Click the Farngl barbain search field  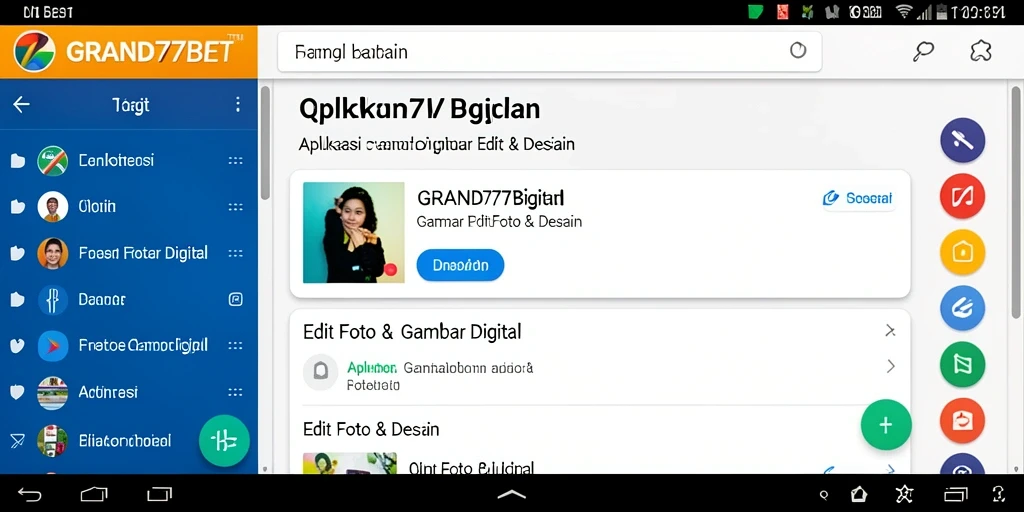click(x=549, y=52)
